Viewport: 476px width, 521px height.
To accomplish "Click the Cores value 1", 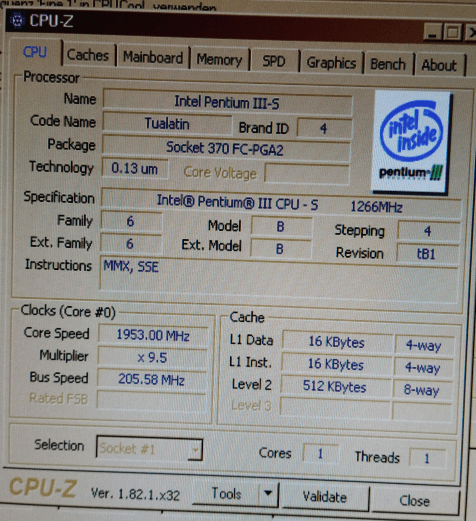I will (321, 454).
